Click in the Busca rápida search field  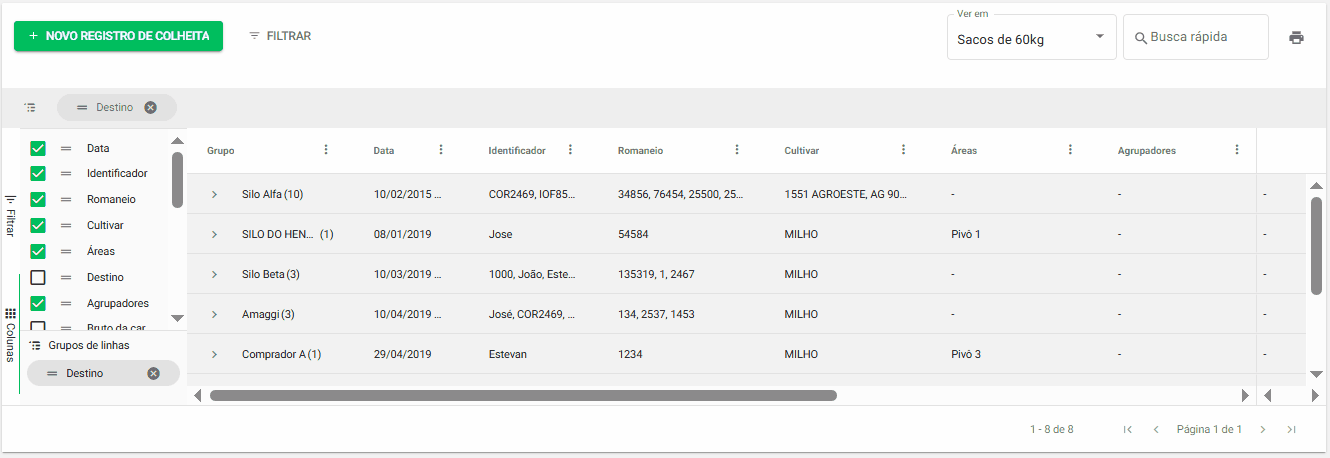[1200, 37]
